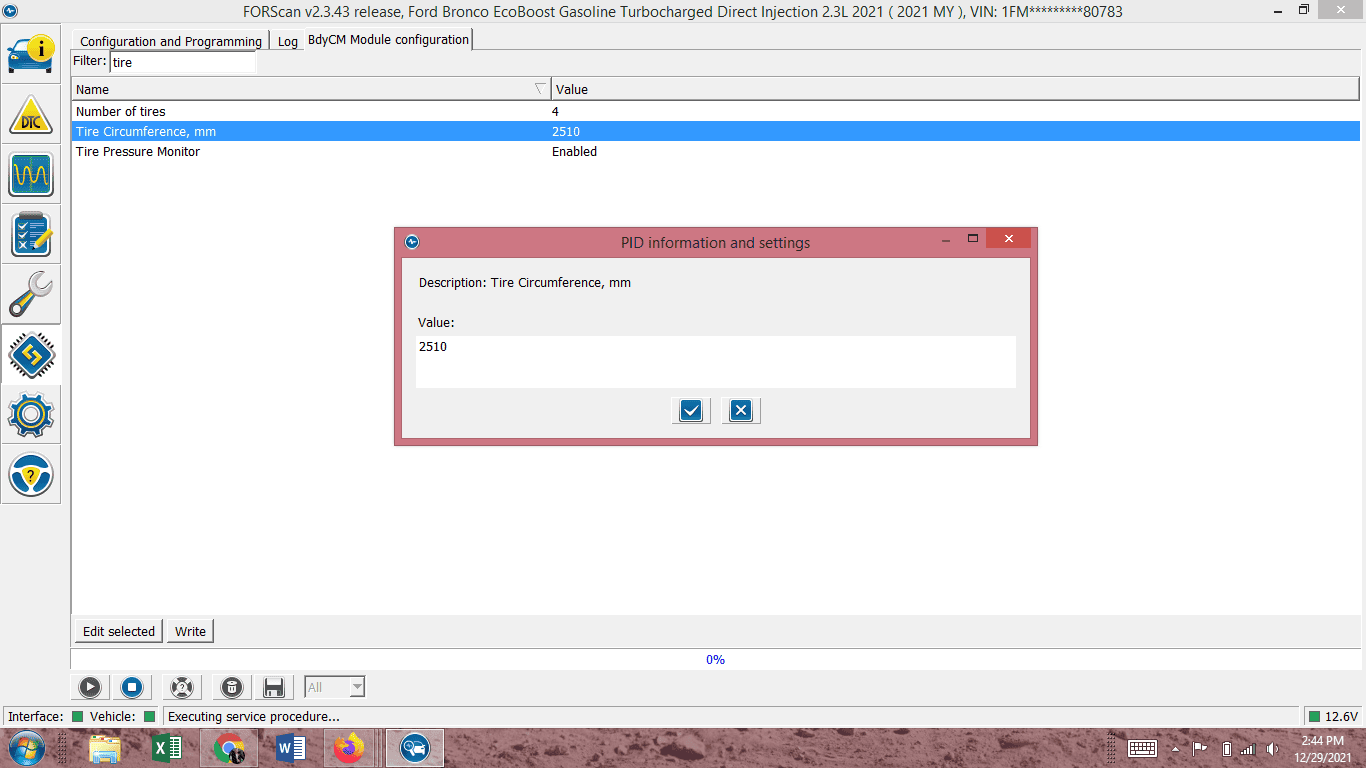
Task: Click the lifebuoy restore icon
Action: pyautogui.click(x=181, y=687)
